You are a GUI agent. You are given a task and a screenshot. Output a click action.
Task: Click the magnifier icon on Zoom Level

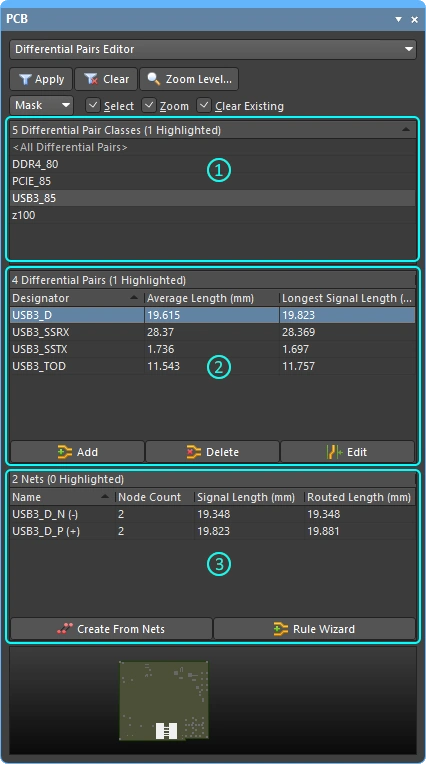(154, 79)
